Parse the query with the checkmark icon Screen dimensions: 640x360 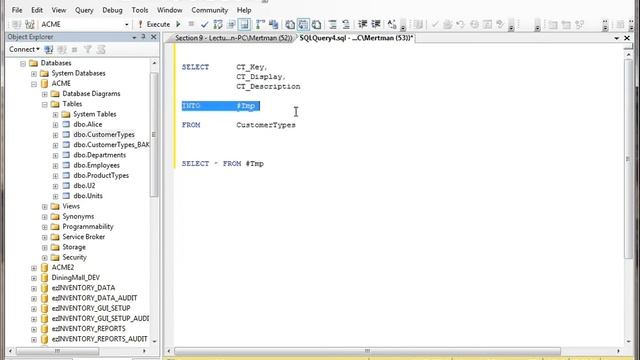204,24
